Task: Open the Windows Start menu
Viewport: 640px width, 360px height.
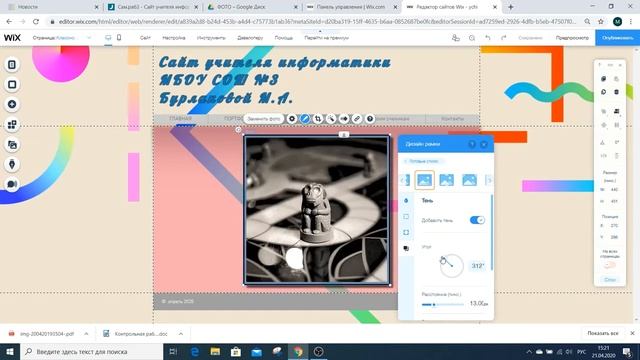Action: coord(10,351)
